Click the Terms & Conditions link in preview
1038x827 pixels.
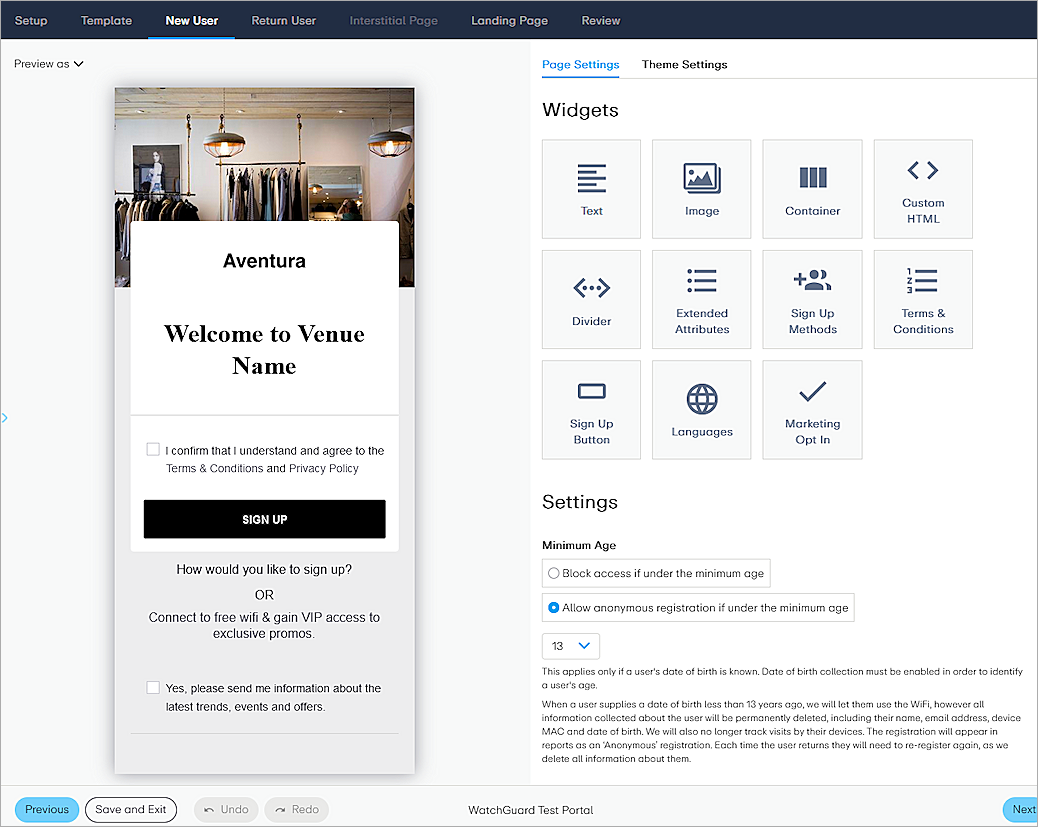tap(207, 468)
